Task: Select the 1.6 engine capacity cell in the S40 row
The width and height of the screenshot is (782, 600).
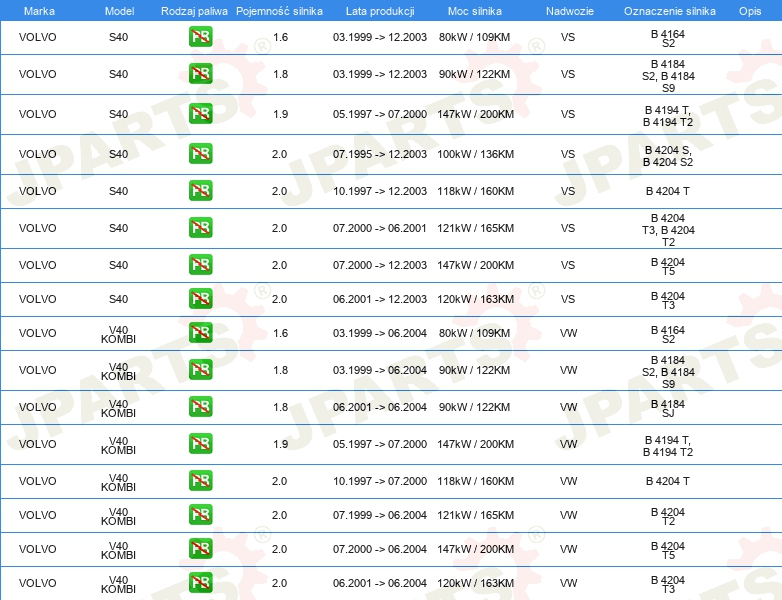Action: point(280,37)
